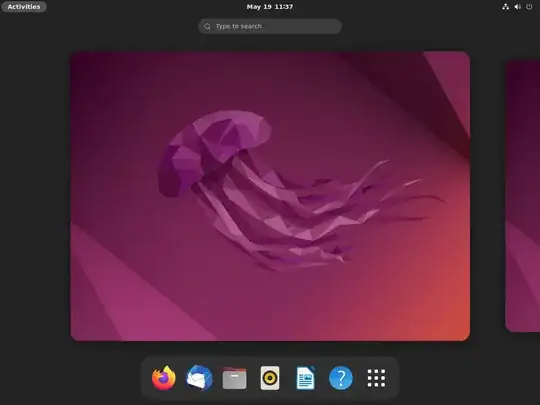Open LibreOffice Writer from the dock
Image resolution: width=540 pixels, height=405 pixels.
pyautogui.click(x=305, y=378)
